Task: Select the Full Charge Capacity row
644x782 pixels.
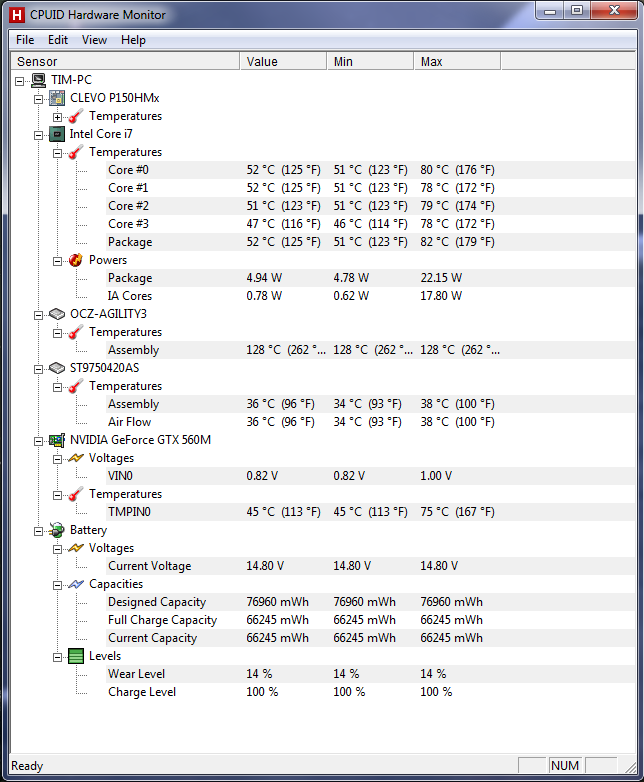Action: pos(371,620)
